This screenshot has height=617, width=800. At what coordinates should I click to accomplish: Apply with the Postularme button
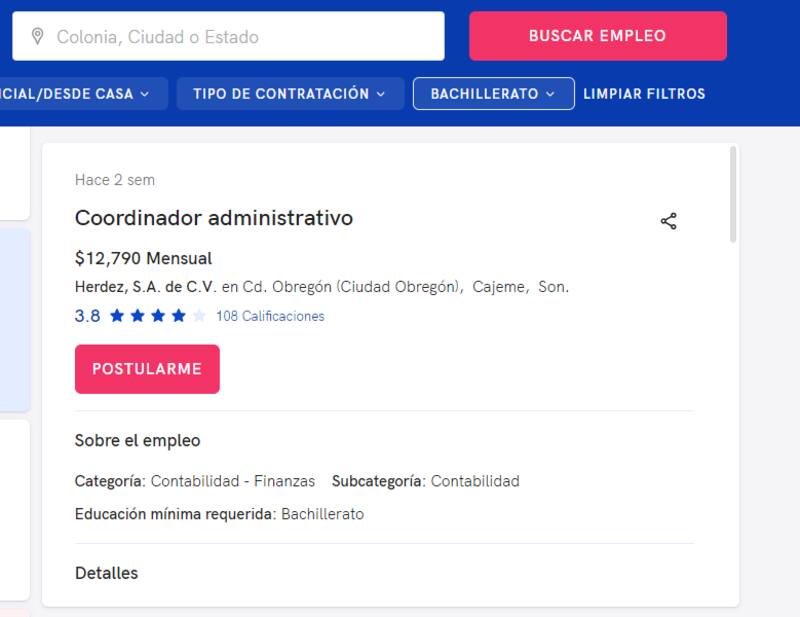(147, 369)
